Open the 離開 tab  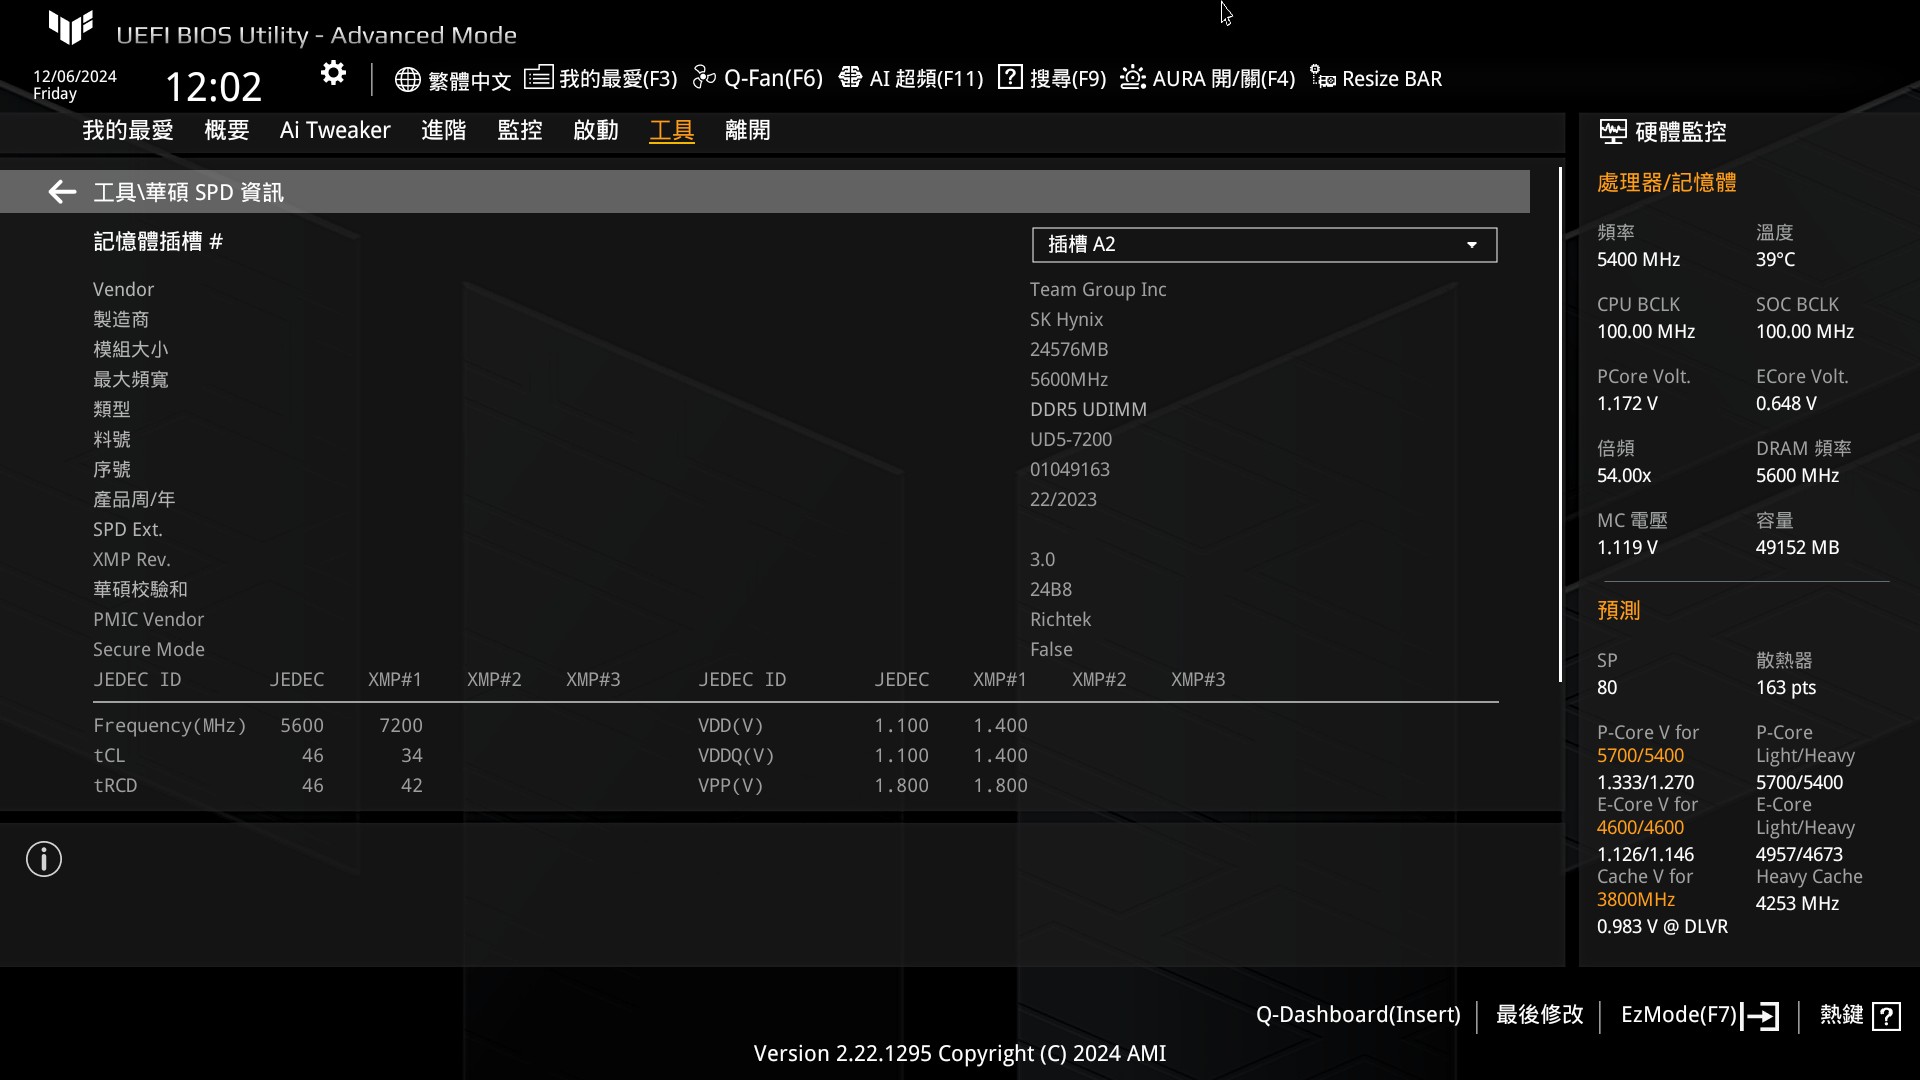pyautogui.click(x=748, y=131)
